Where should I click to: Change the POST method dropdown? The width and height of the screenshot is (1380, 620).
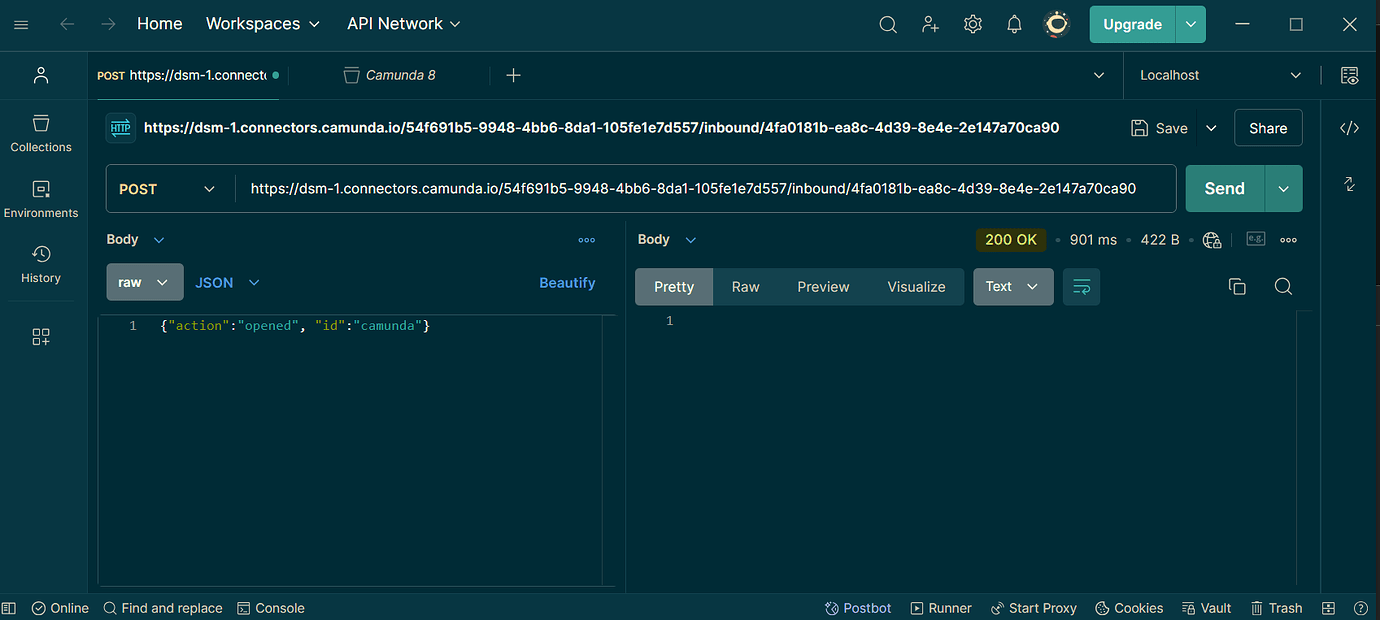(167, 189)
